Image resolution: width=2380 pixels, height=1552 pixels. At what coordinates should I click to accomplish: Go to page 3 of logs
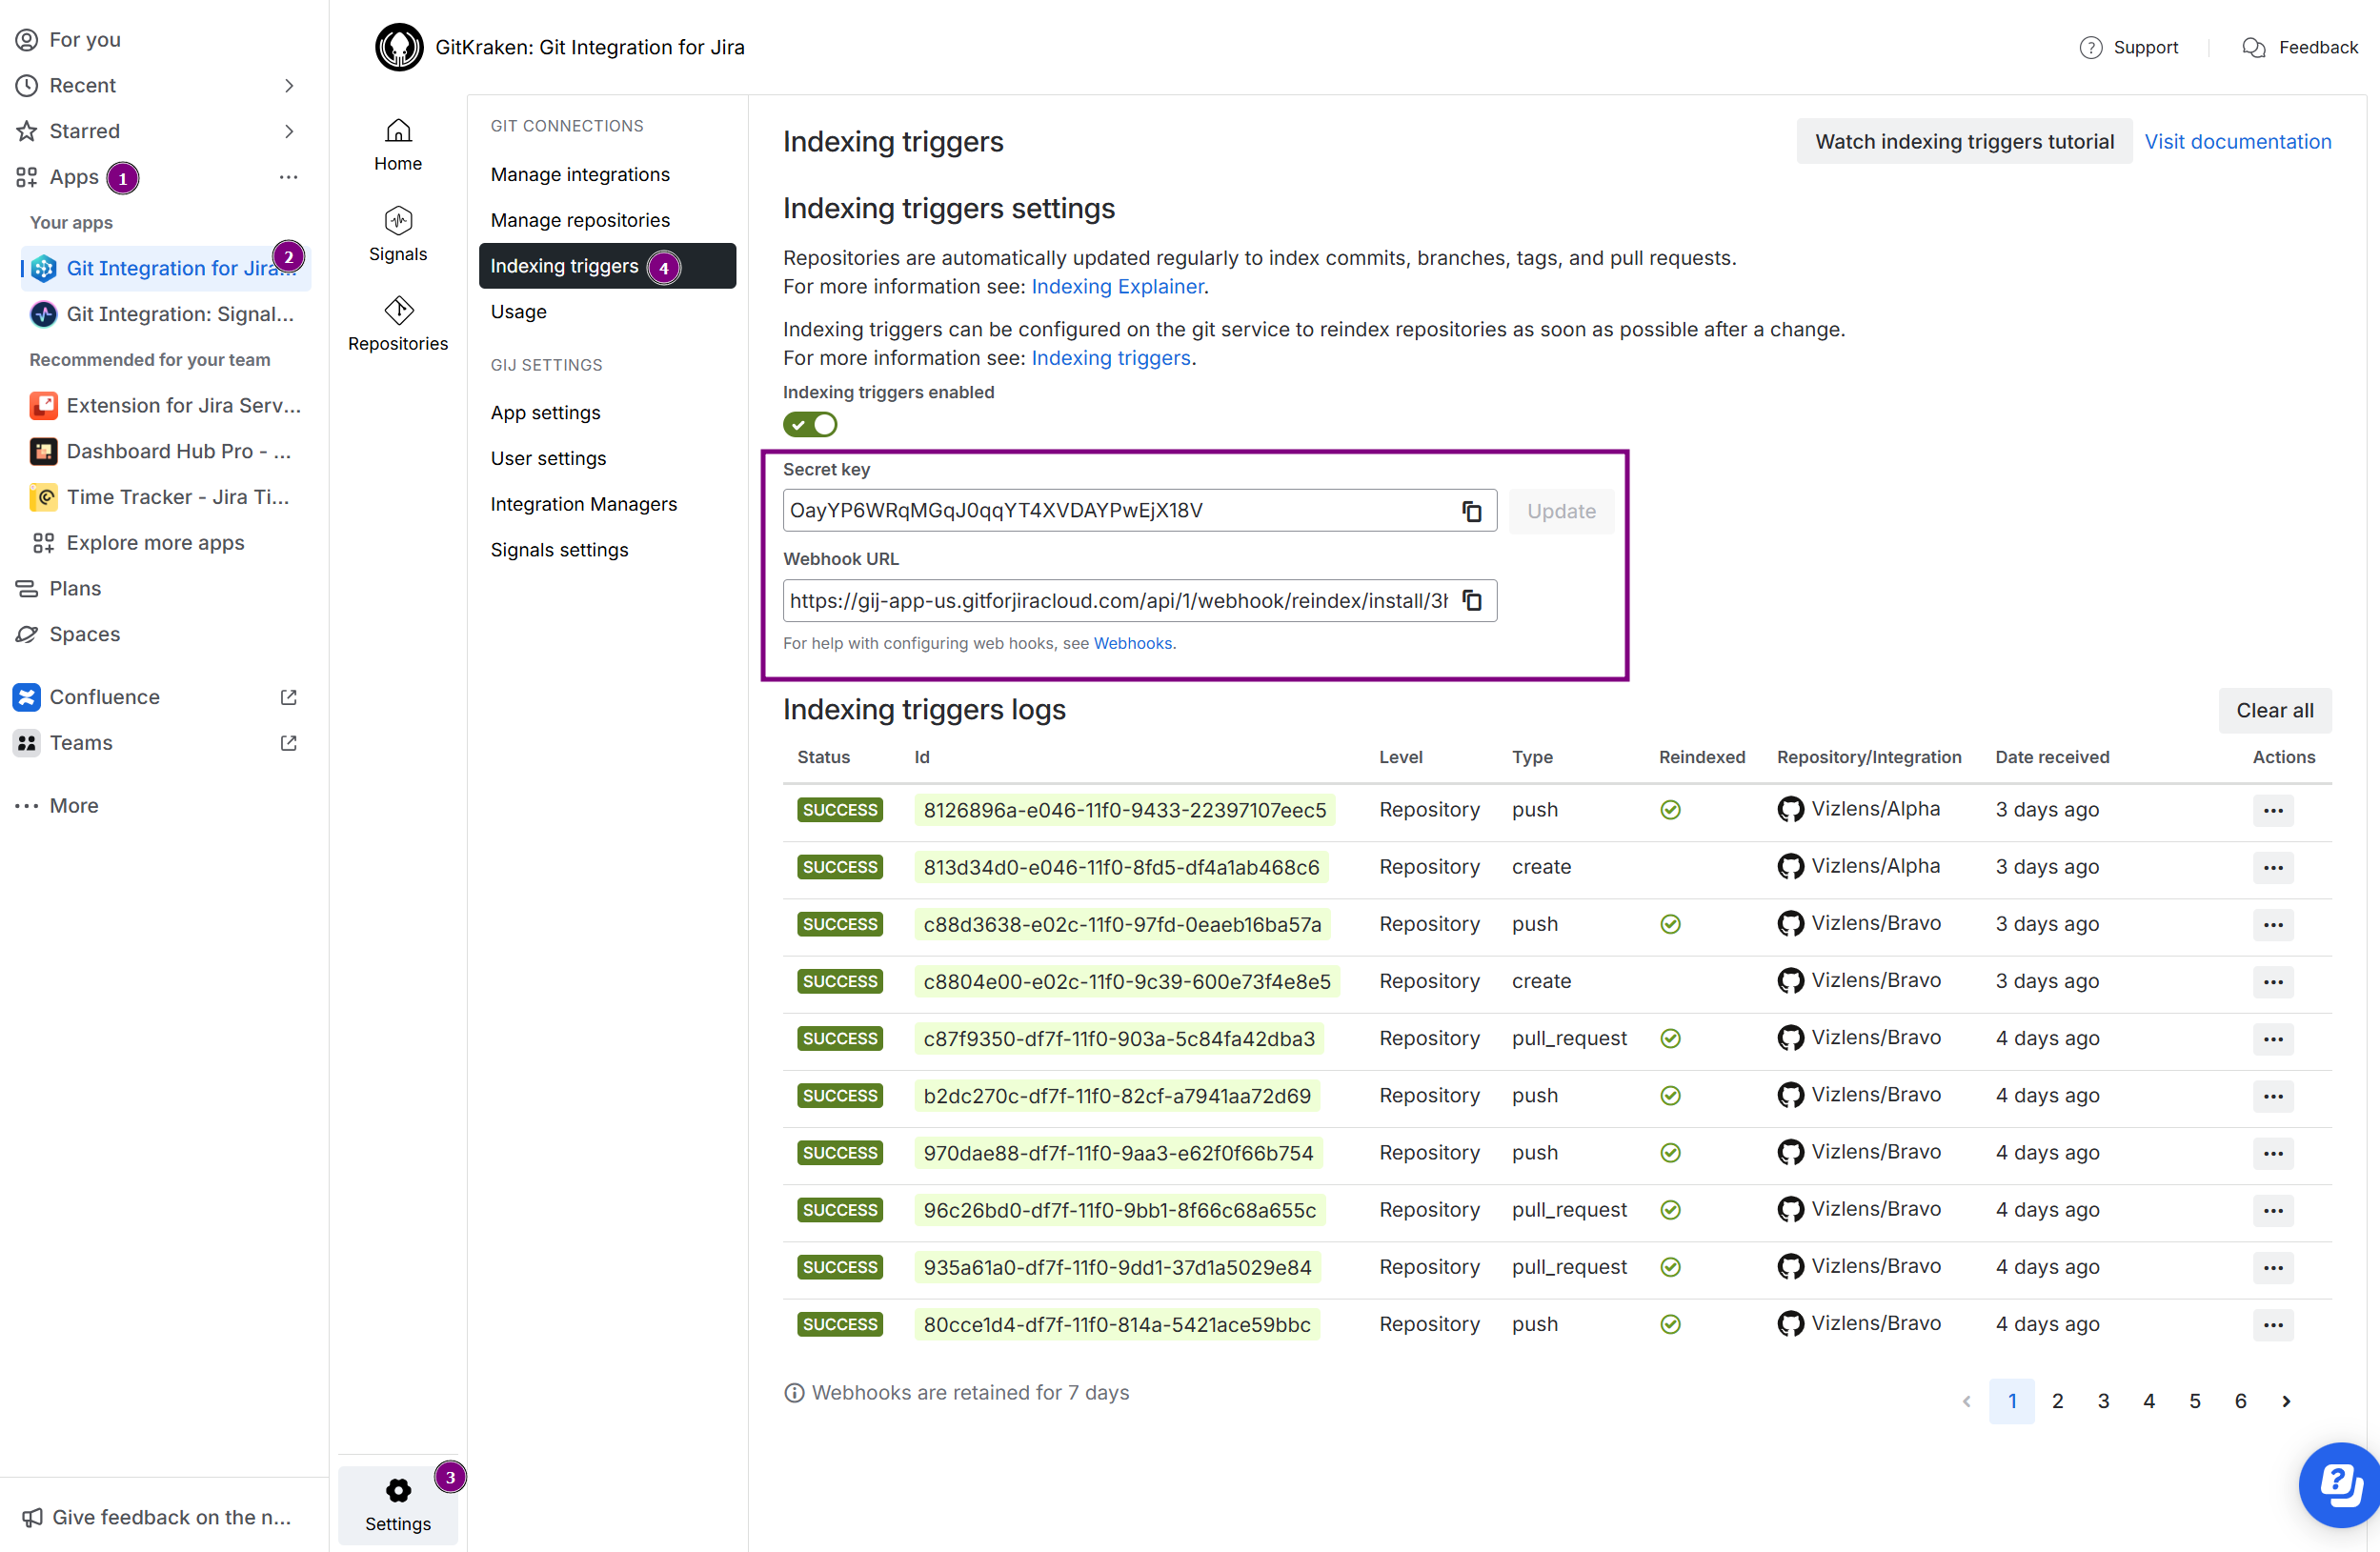[2103, 1401]
